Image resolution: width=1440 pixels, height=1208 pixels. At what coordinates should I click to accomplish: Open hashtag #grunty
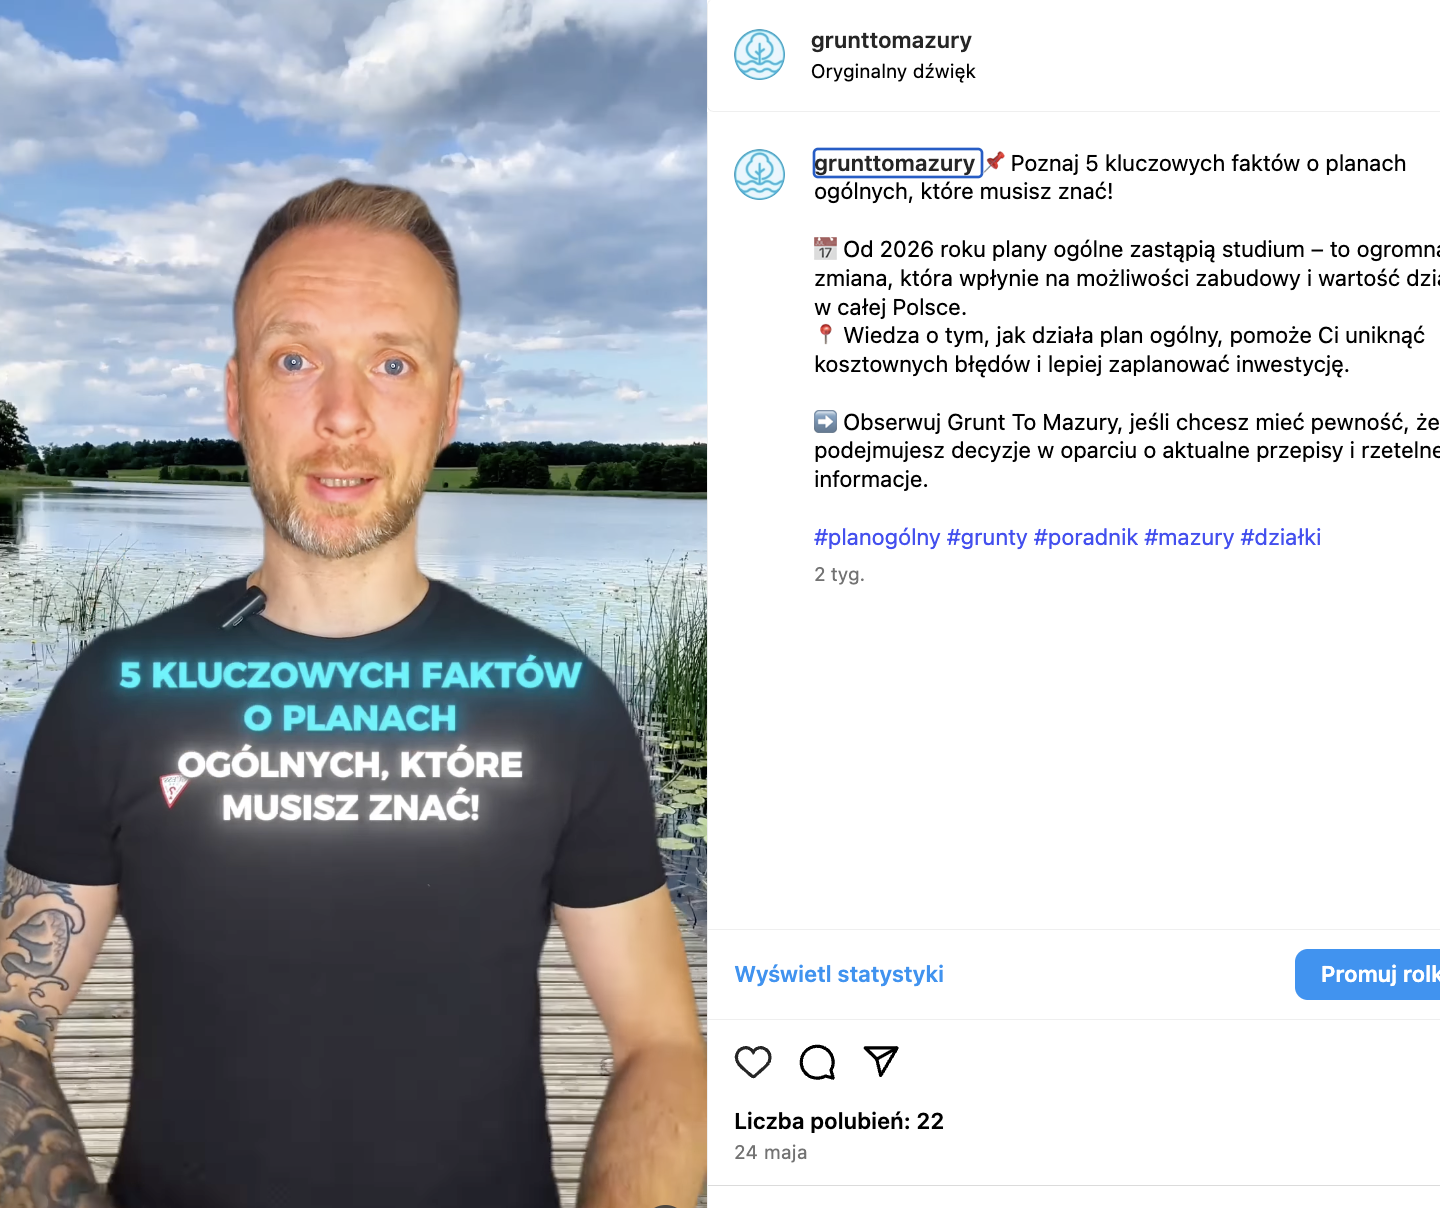coord(987,538)
